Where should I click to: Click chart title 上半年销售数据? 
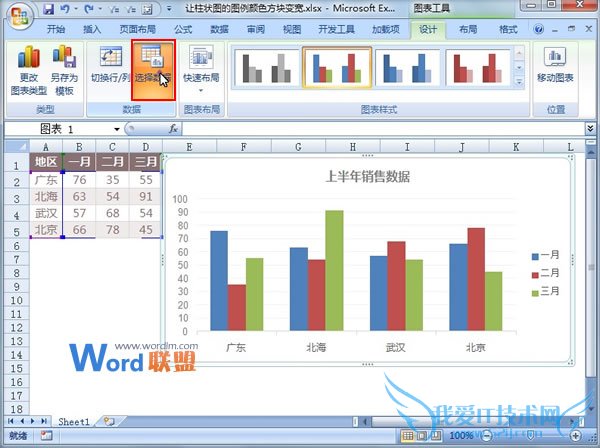click(367, 177)
